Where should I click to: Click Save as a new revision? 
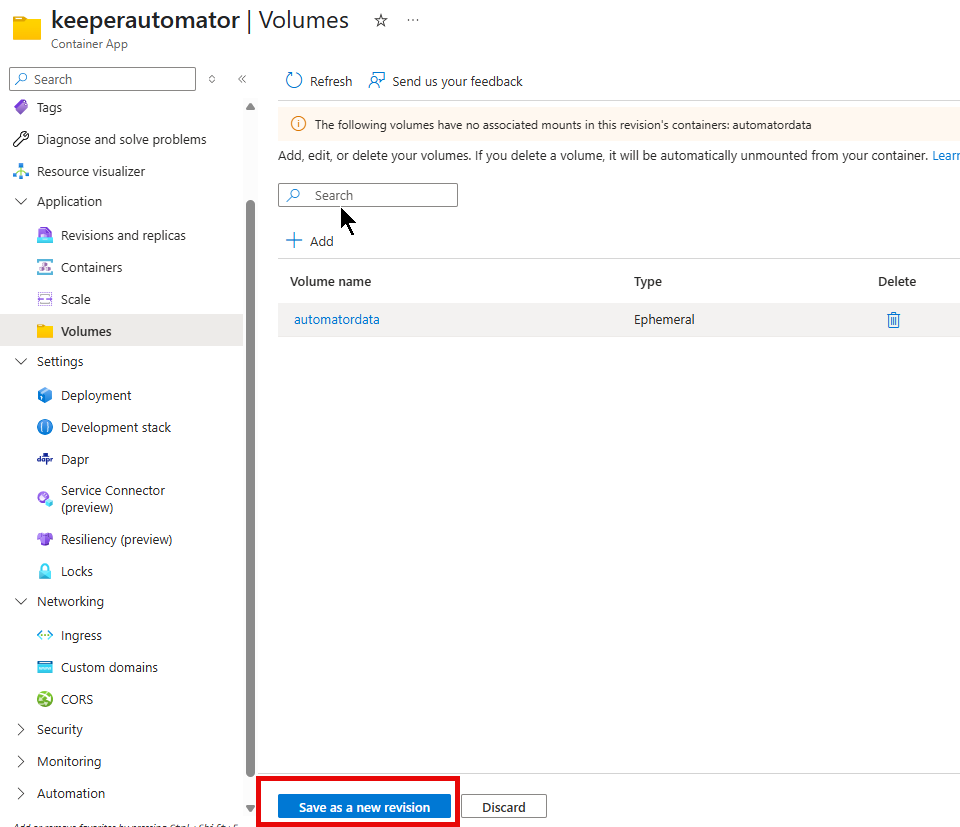[x=364, y=807]
